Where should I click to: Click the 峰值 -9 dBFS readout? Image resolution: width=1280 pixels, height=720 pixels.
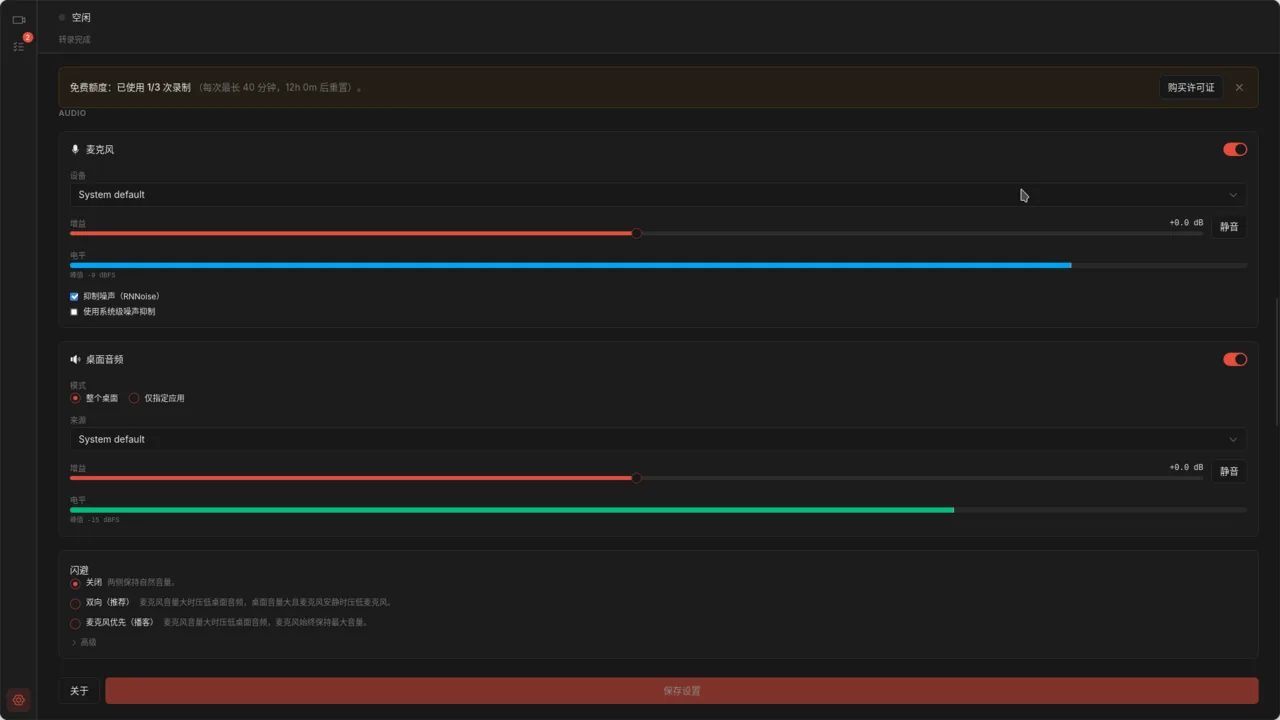pos(93,275)
